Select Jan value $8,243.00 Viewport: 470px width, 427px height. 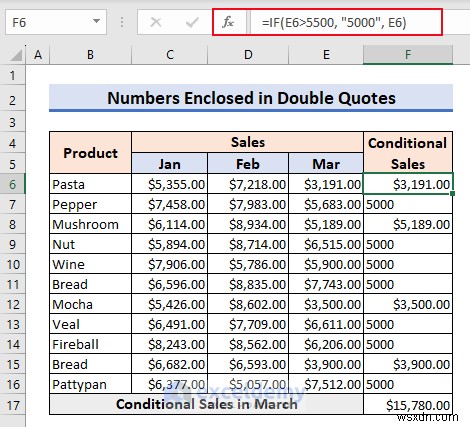[x=169, y=344]
